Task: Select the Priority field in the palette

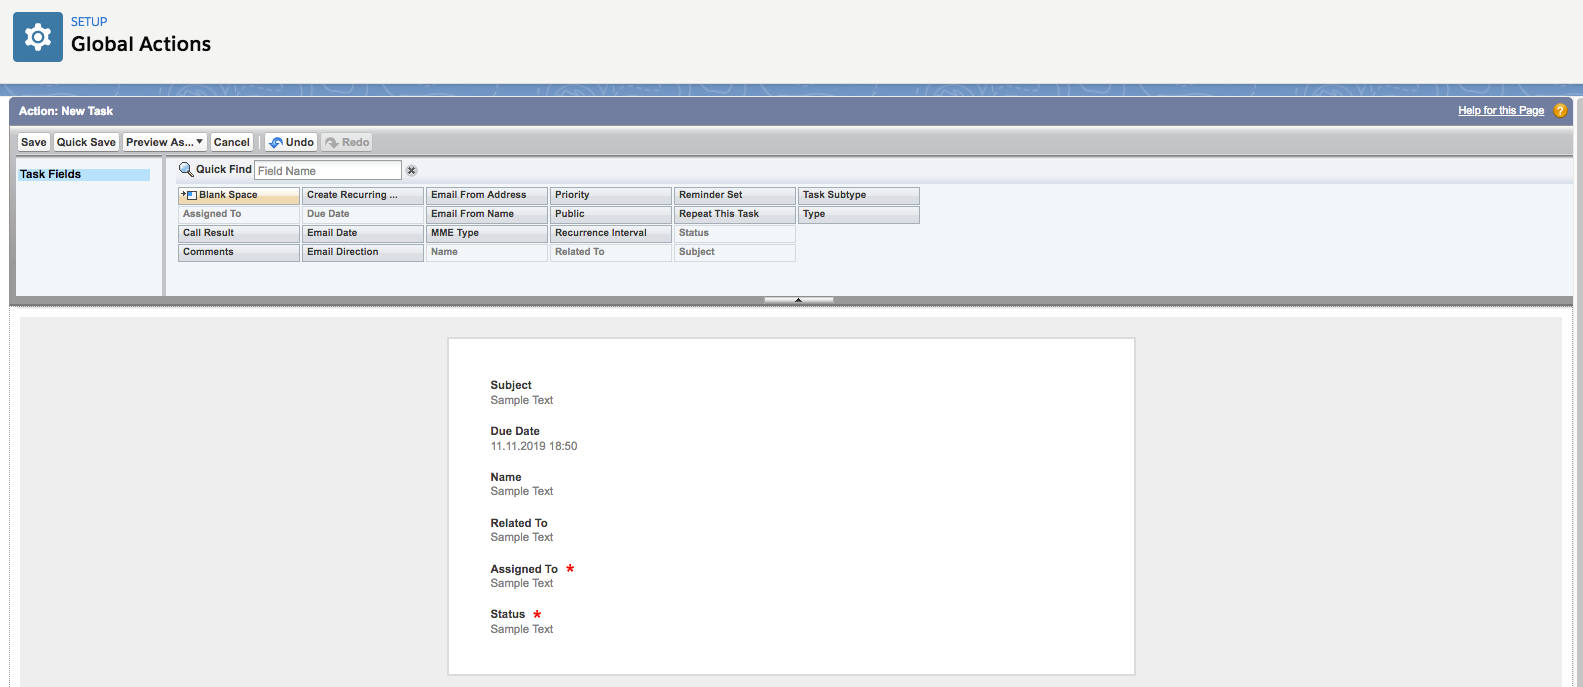Action: point(610,195)
